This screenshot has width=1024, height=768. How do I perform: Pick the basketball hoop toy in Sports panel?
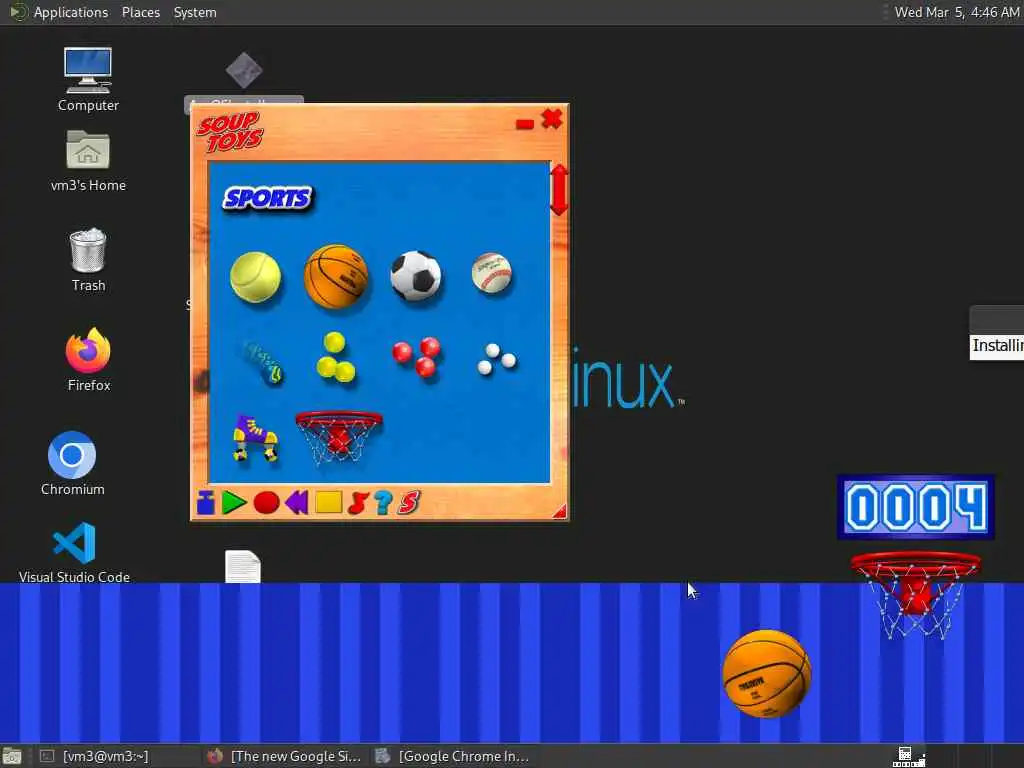click(338, 436)
